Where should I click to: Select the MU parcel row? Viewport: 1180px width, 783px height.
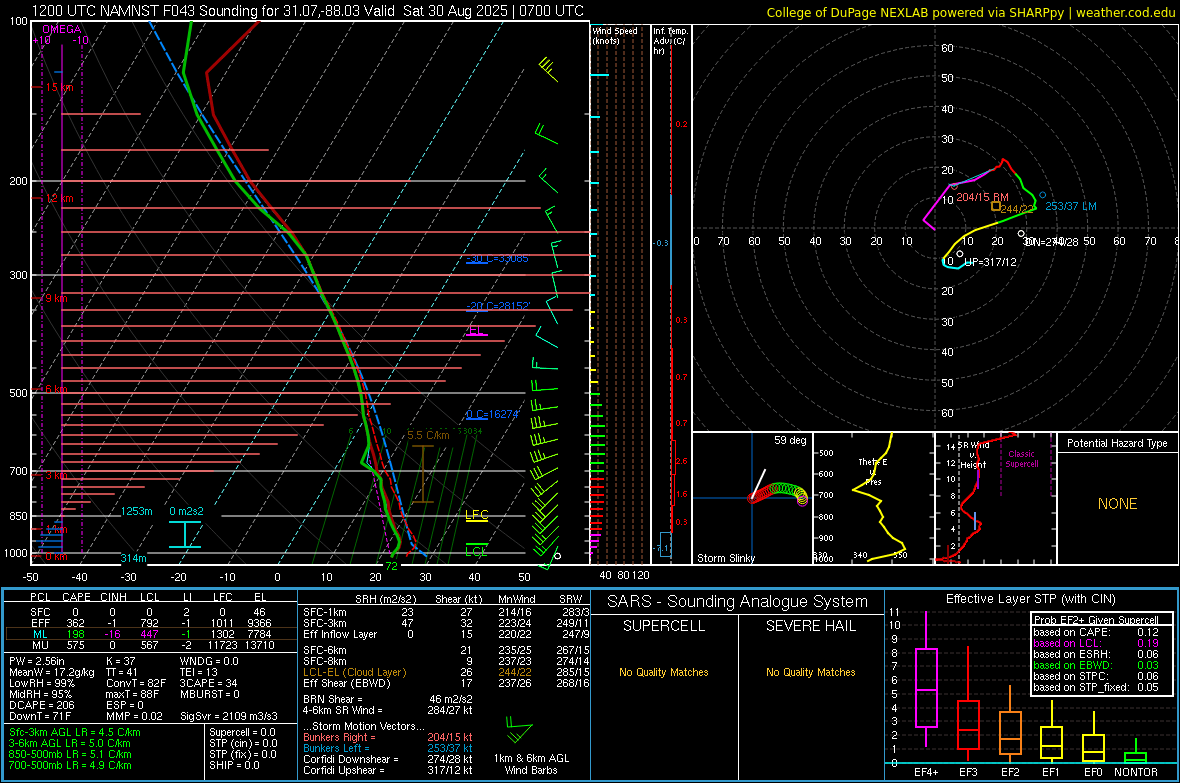click(x=152, y=645)
